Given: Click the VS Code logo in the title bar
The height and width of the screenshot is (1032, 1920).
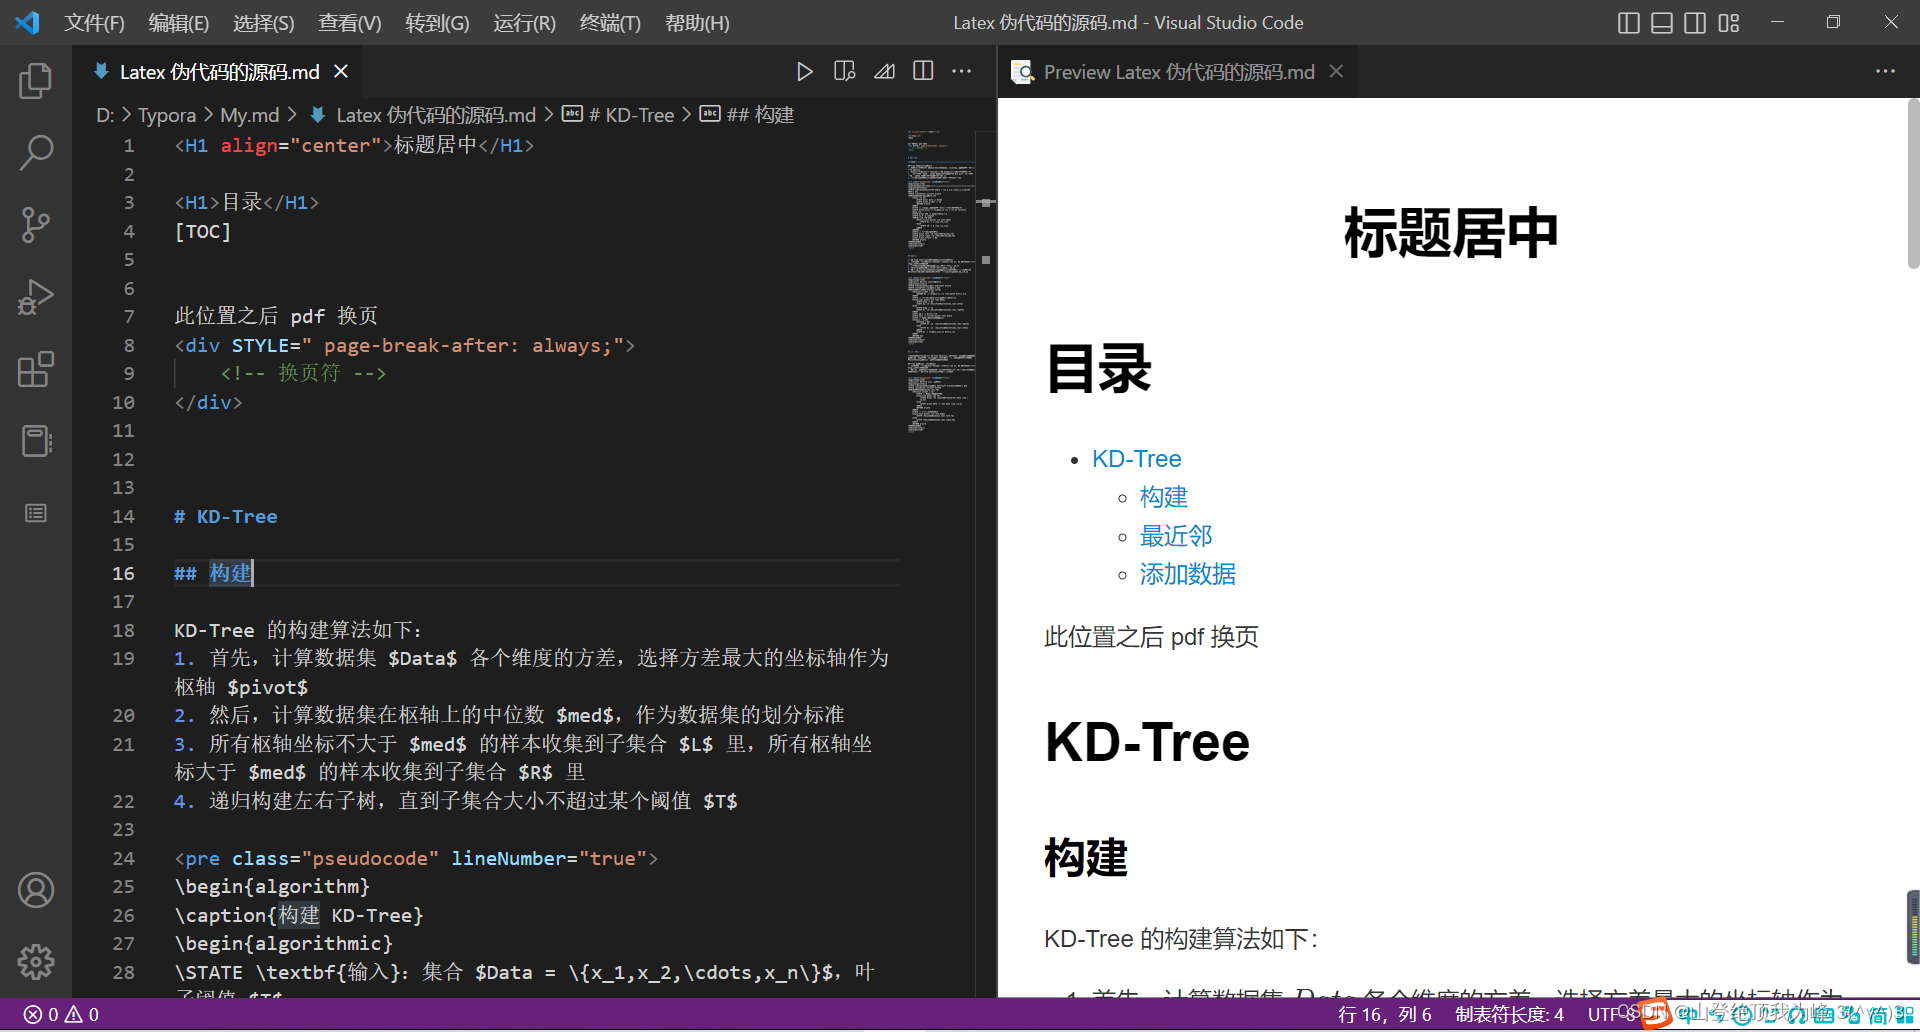Looking at the screenshot, I should [27, 22].
